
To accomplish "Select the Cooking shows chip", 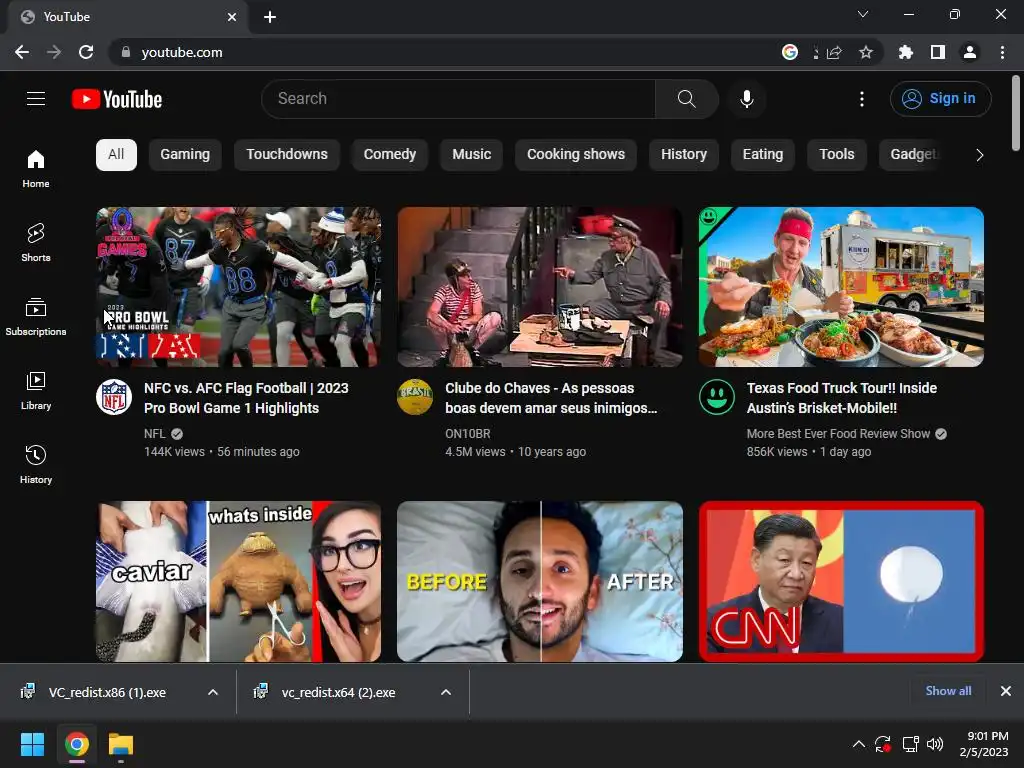I will (x=576, y=155).
